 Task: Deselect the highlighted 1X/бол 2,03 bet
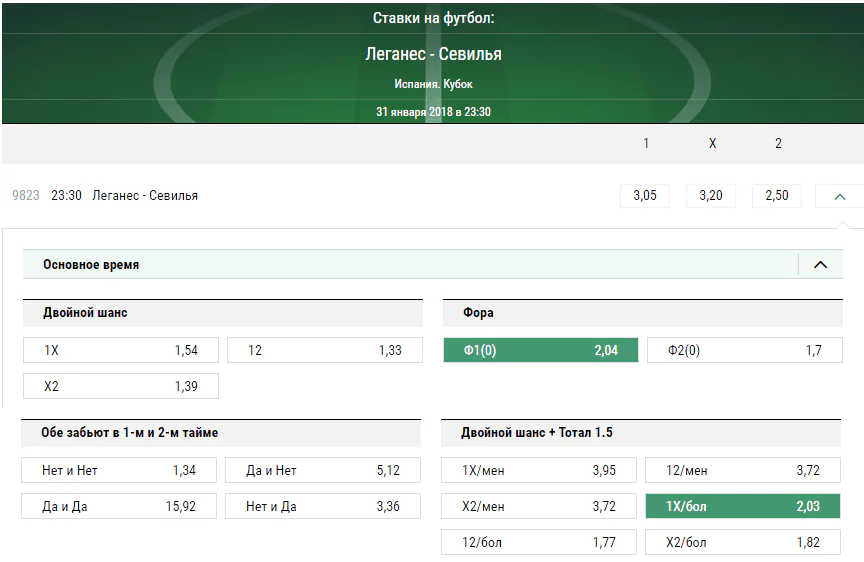(x=743, y=506)
